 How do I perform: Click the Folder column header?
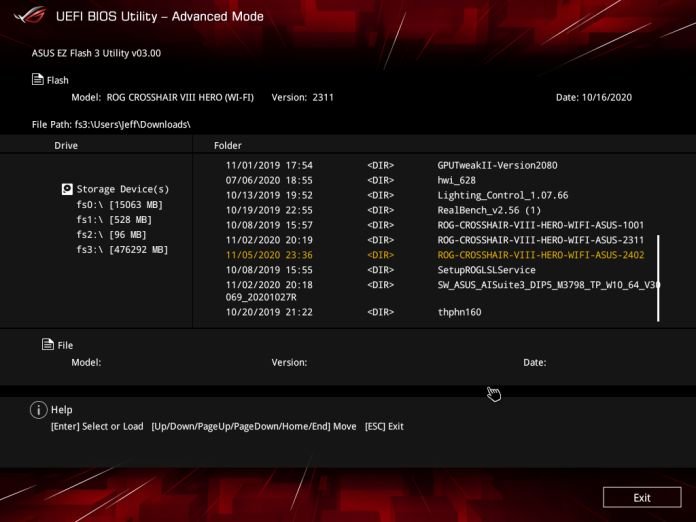[228, 146]
